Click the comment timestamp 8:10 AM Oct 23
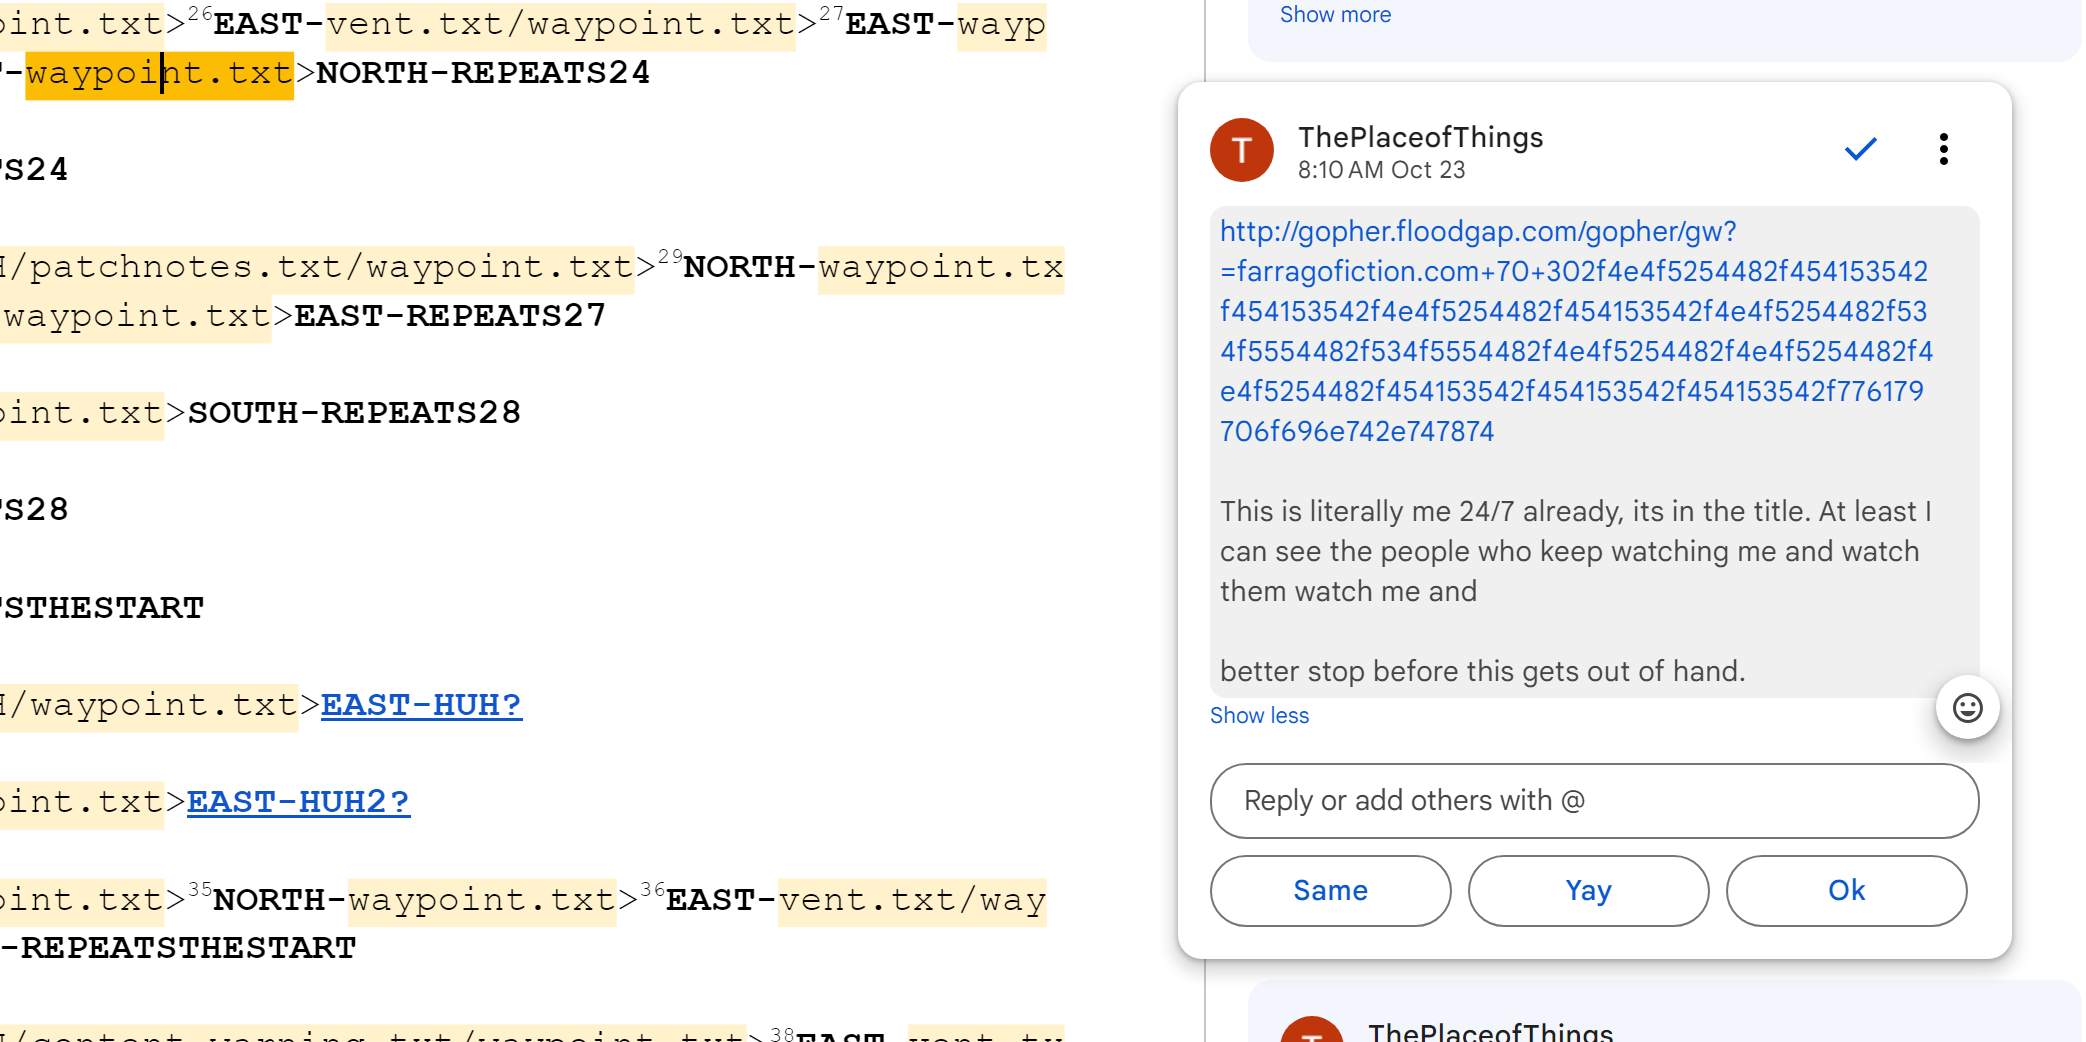This screenshot has height=1042, width=2086. pyautogui.click(x=1381, y=170)
